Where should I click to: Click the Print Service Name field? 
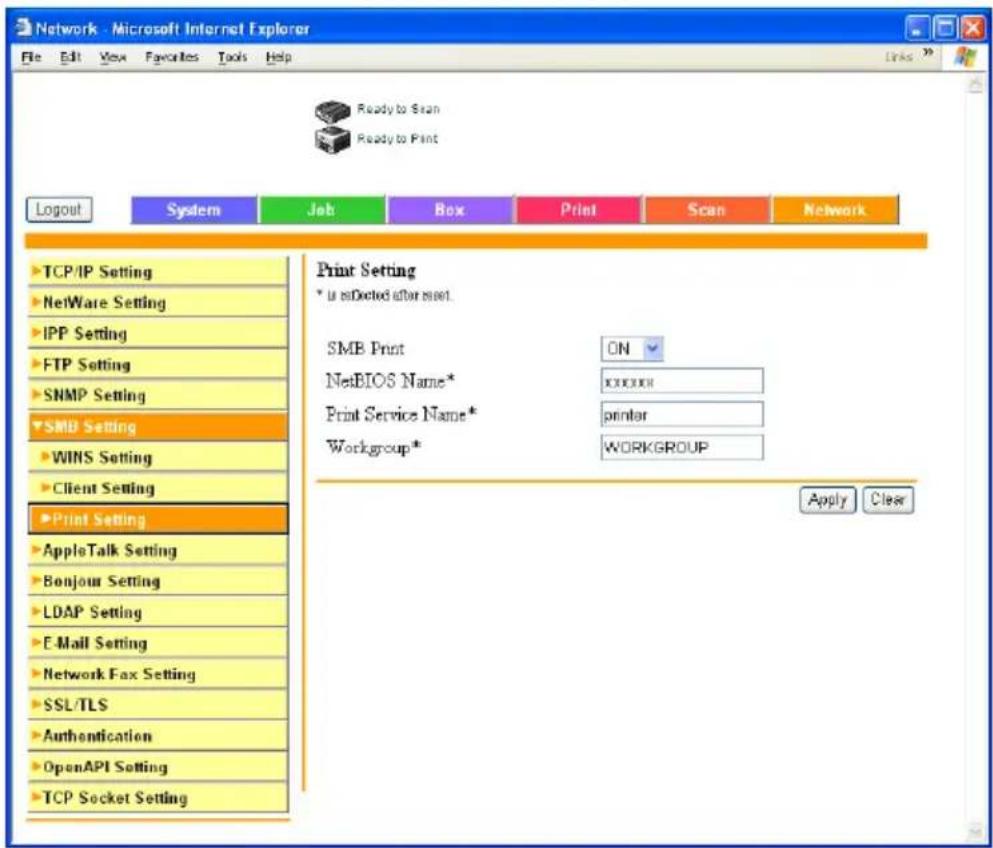pos(682,414)
